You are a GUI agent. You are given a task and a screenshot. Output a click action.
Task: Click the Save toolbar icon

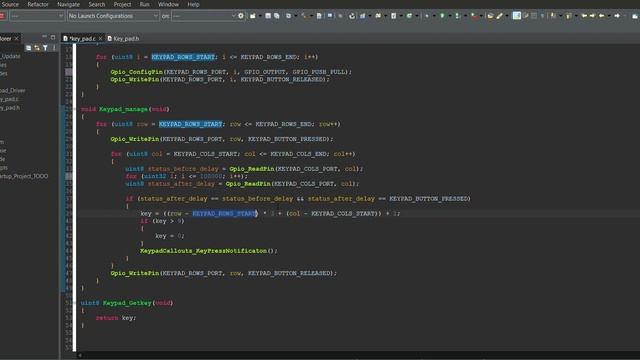coord(268,16)
